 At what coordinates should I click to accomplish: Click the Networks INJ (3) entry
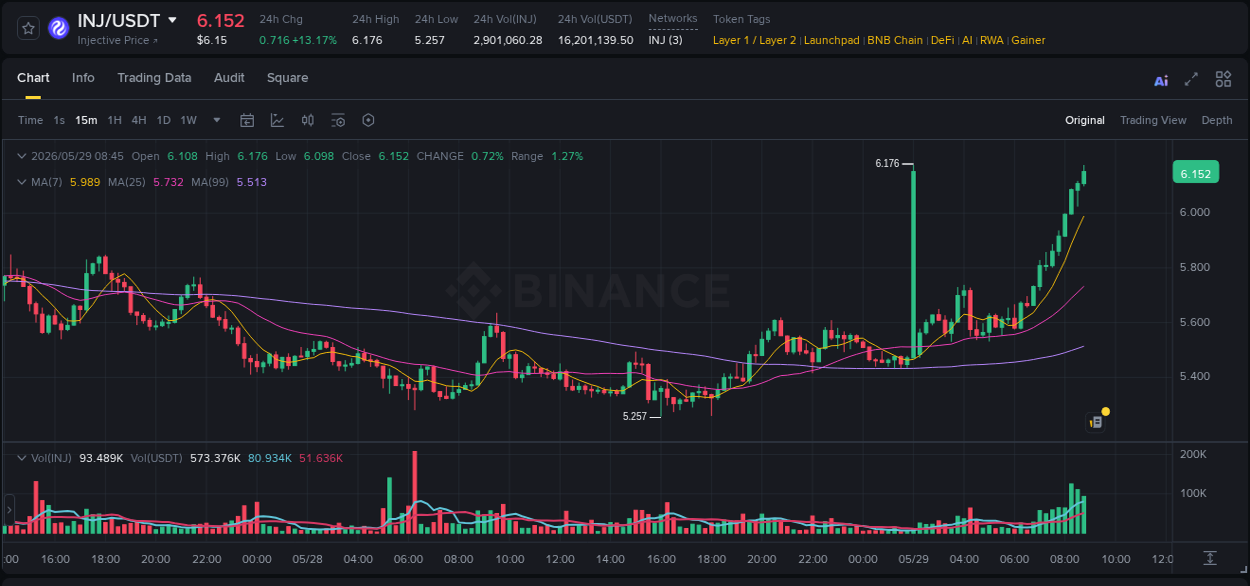[x=665, y=40]
